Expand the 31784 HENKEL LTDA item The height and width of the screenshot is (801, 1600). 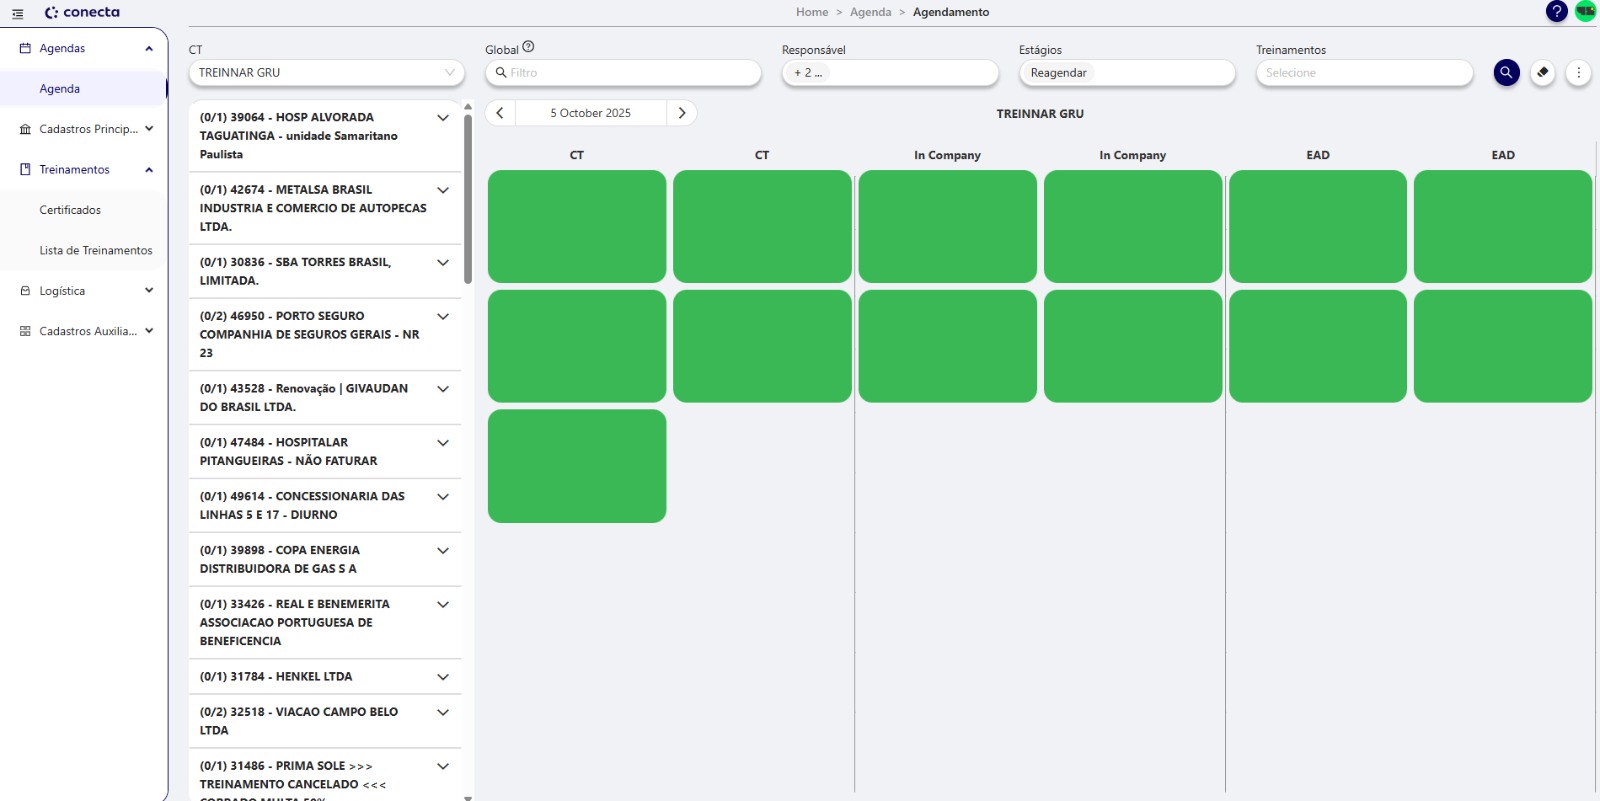coord(443,677)
